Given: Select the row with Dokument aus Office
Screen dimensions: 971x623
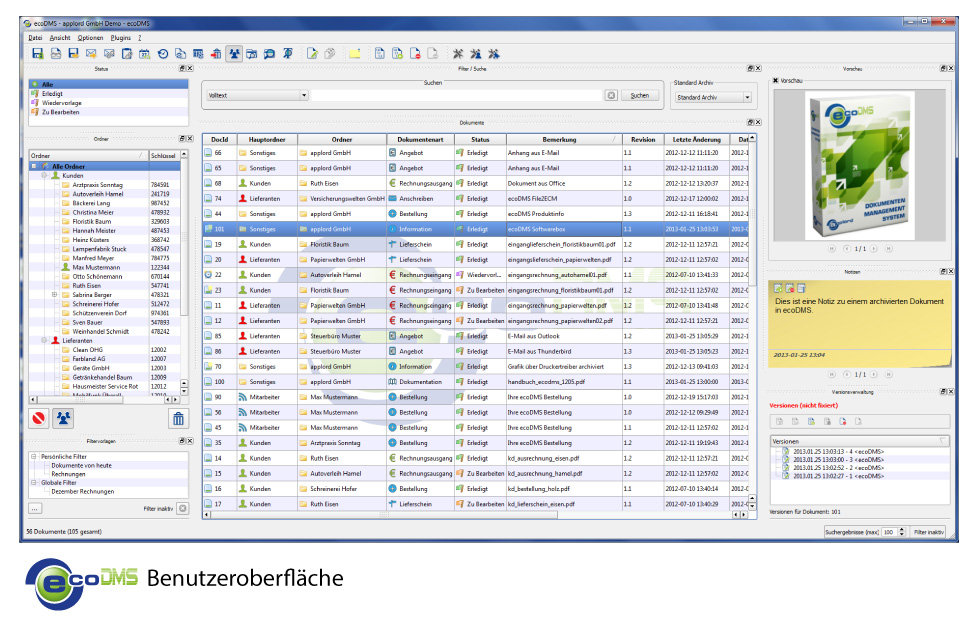Looking at the screenshot, I should coord(476,183).
